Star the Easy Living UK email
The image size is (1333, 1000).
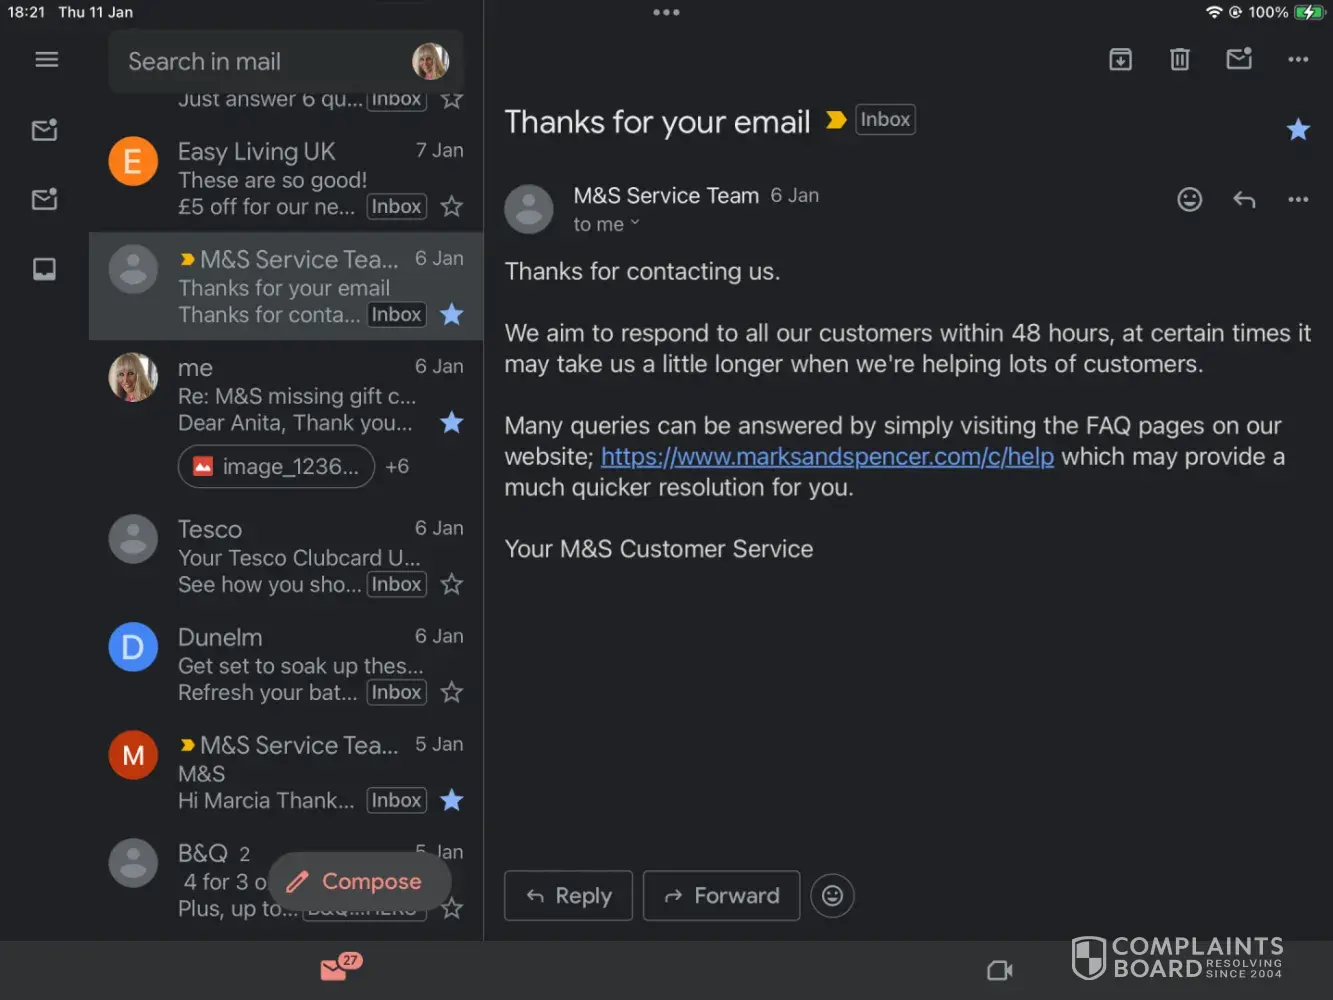[x=452, y=207]
